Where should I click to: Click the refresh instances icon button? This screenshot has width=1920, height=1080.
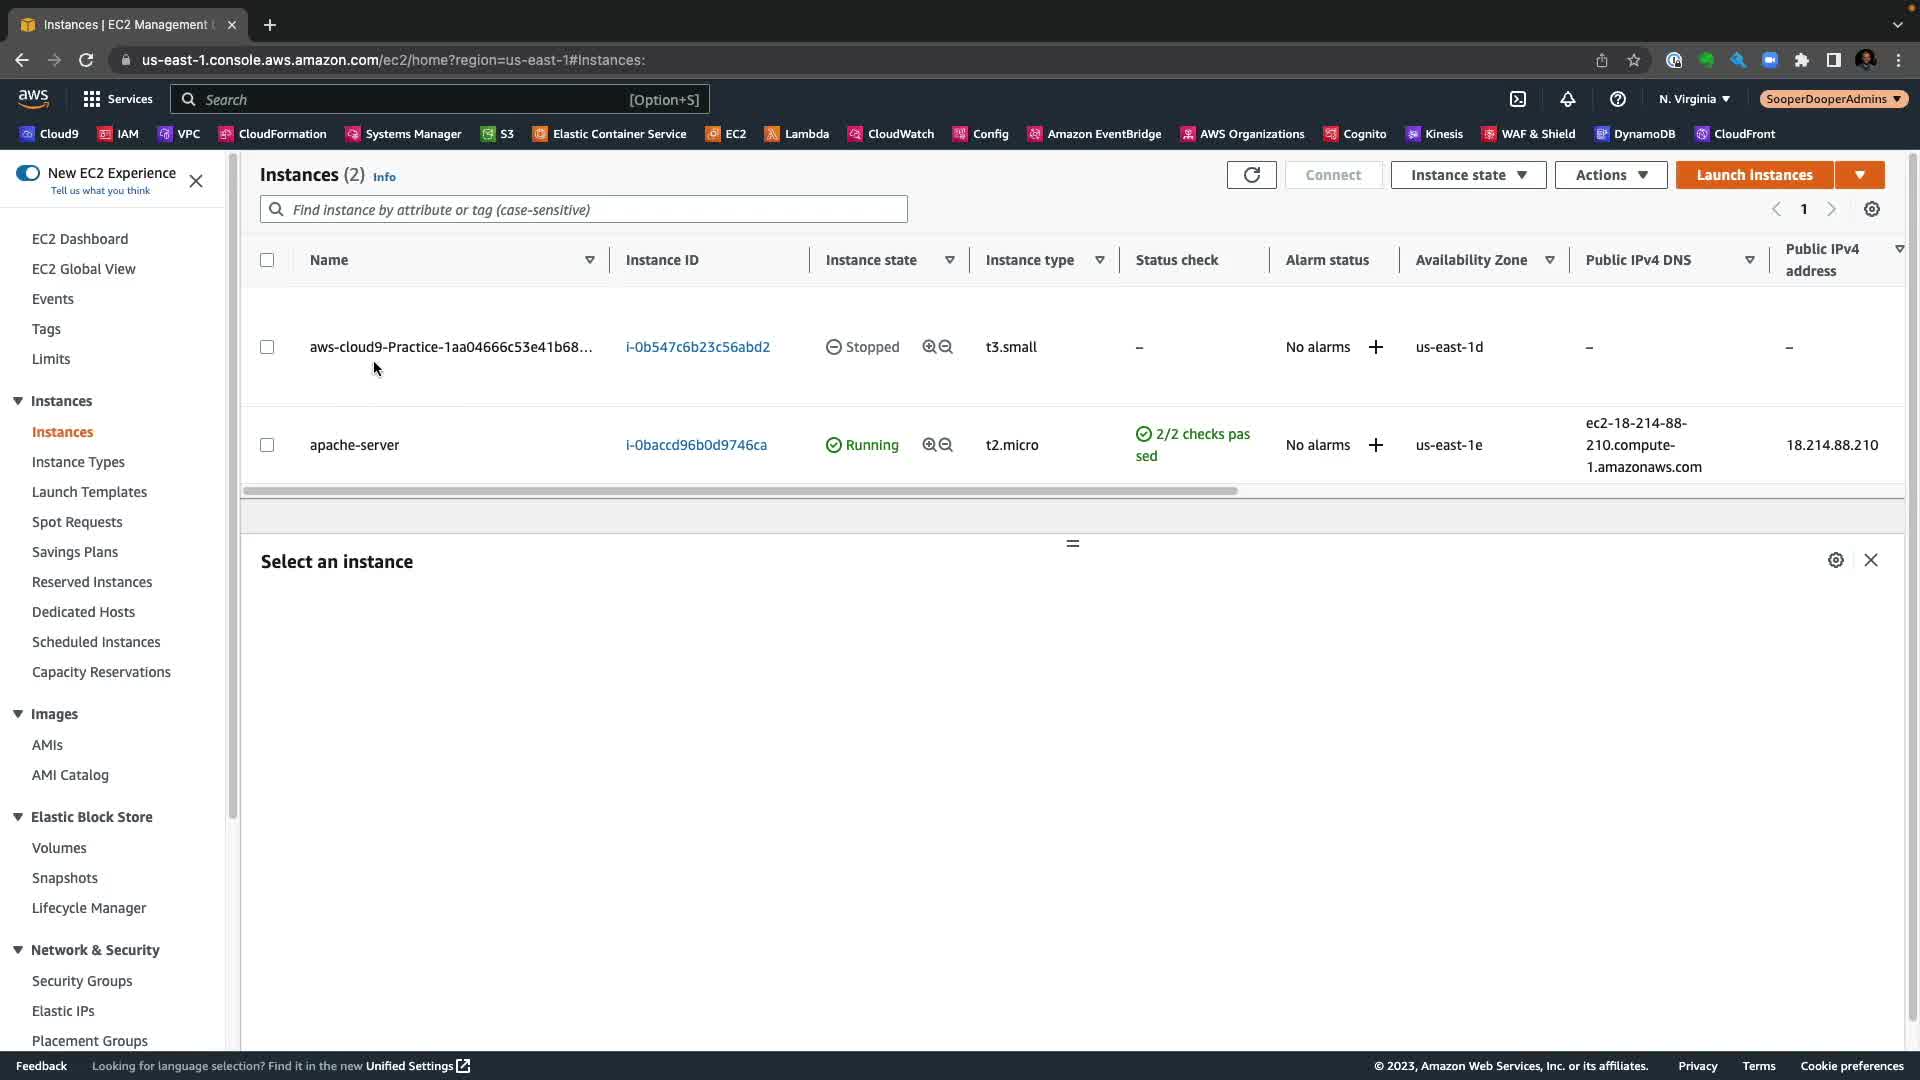tap(1251, 175)
